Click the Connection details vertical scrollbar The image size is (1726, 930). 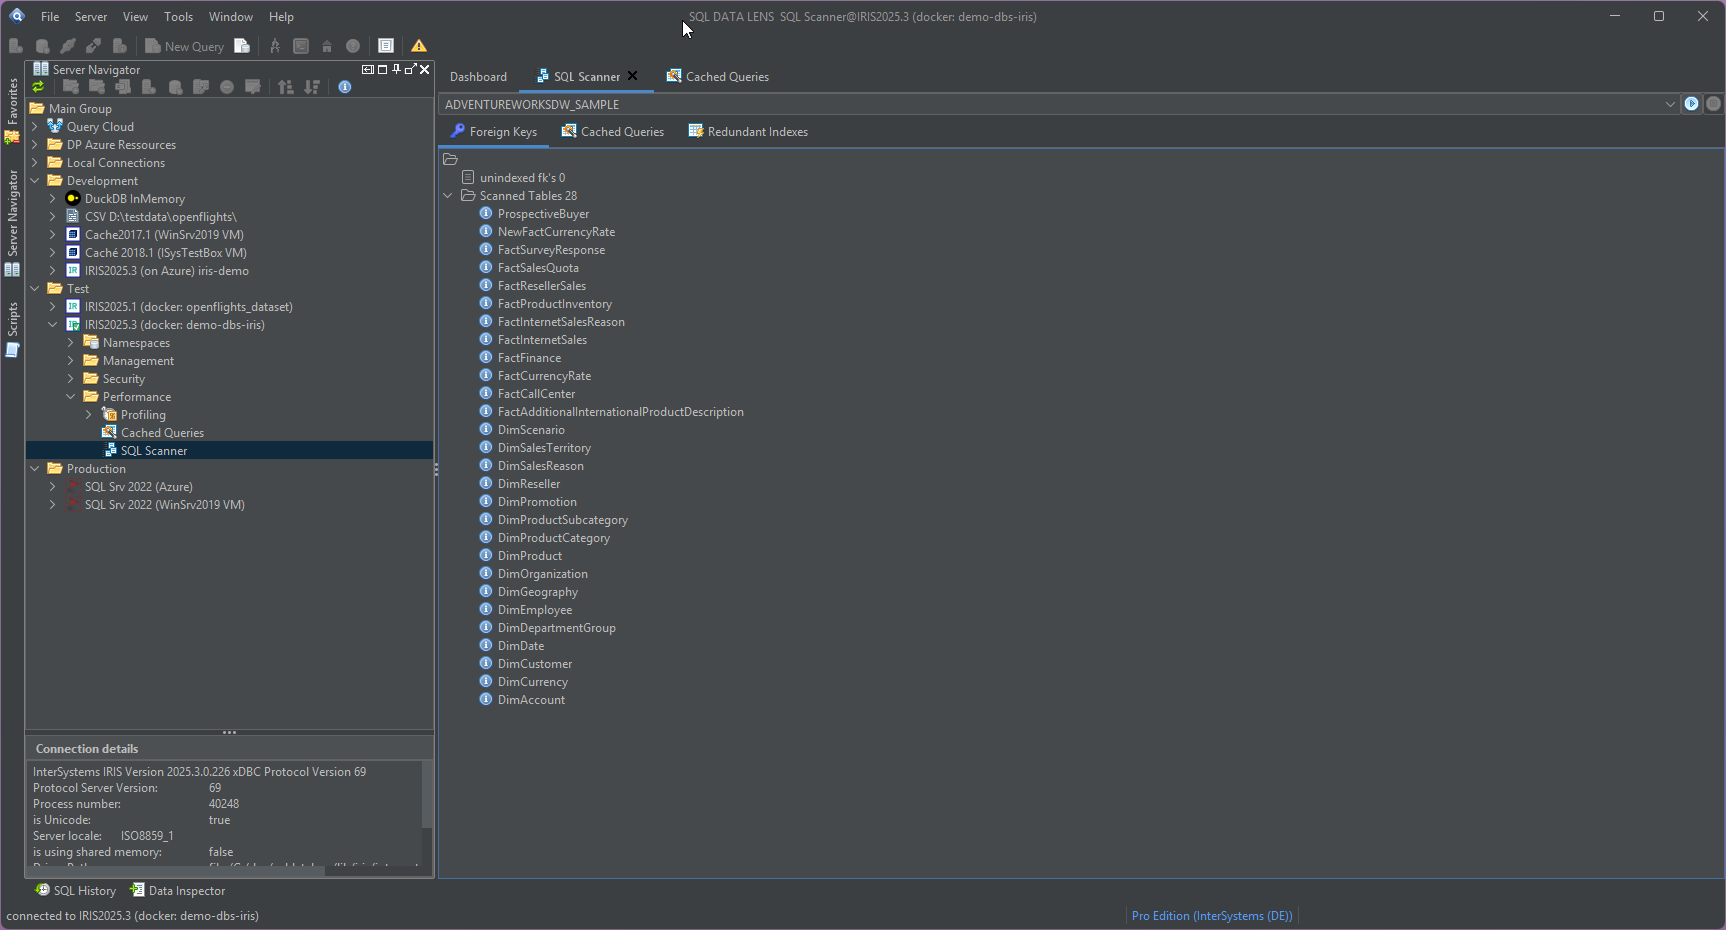coord(427,795)
